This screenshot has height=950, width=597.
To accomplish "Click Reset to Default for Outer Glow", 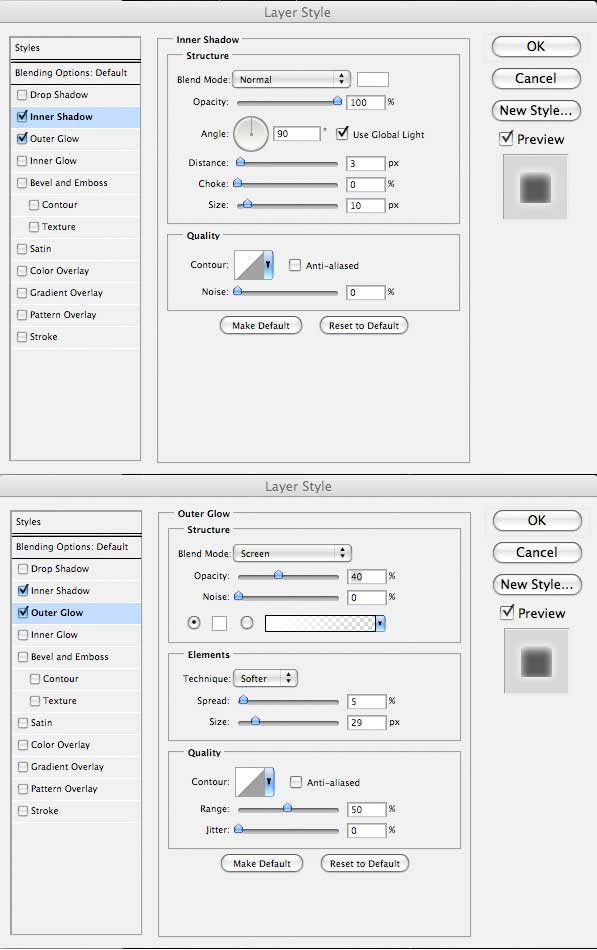I will [x=365, y=864].
